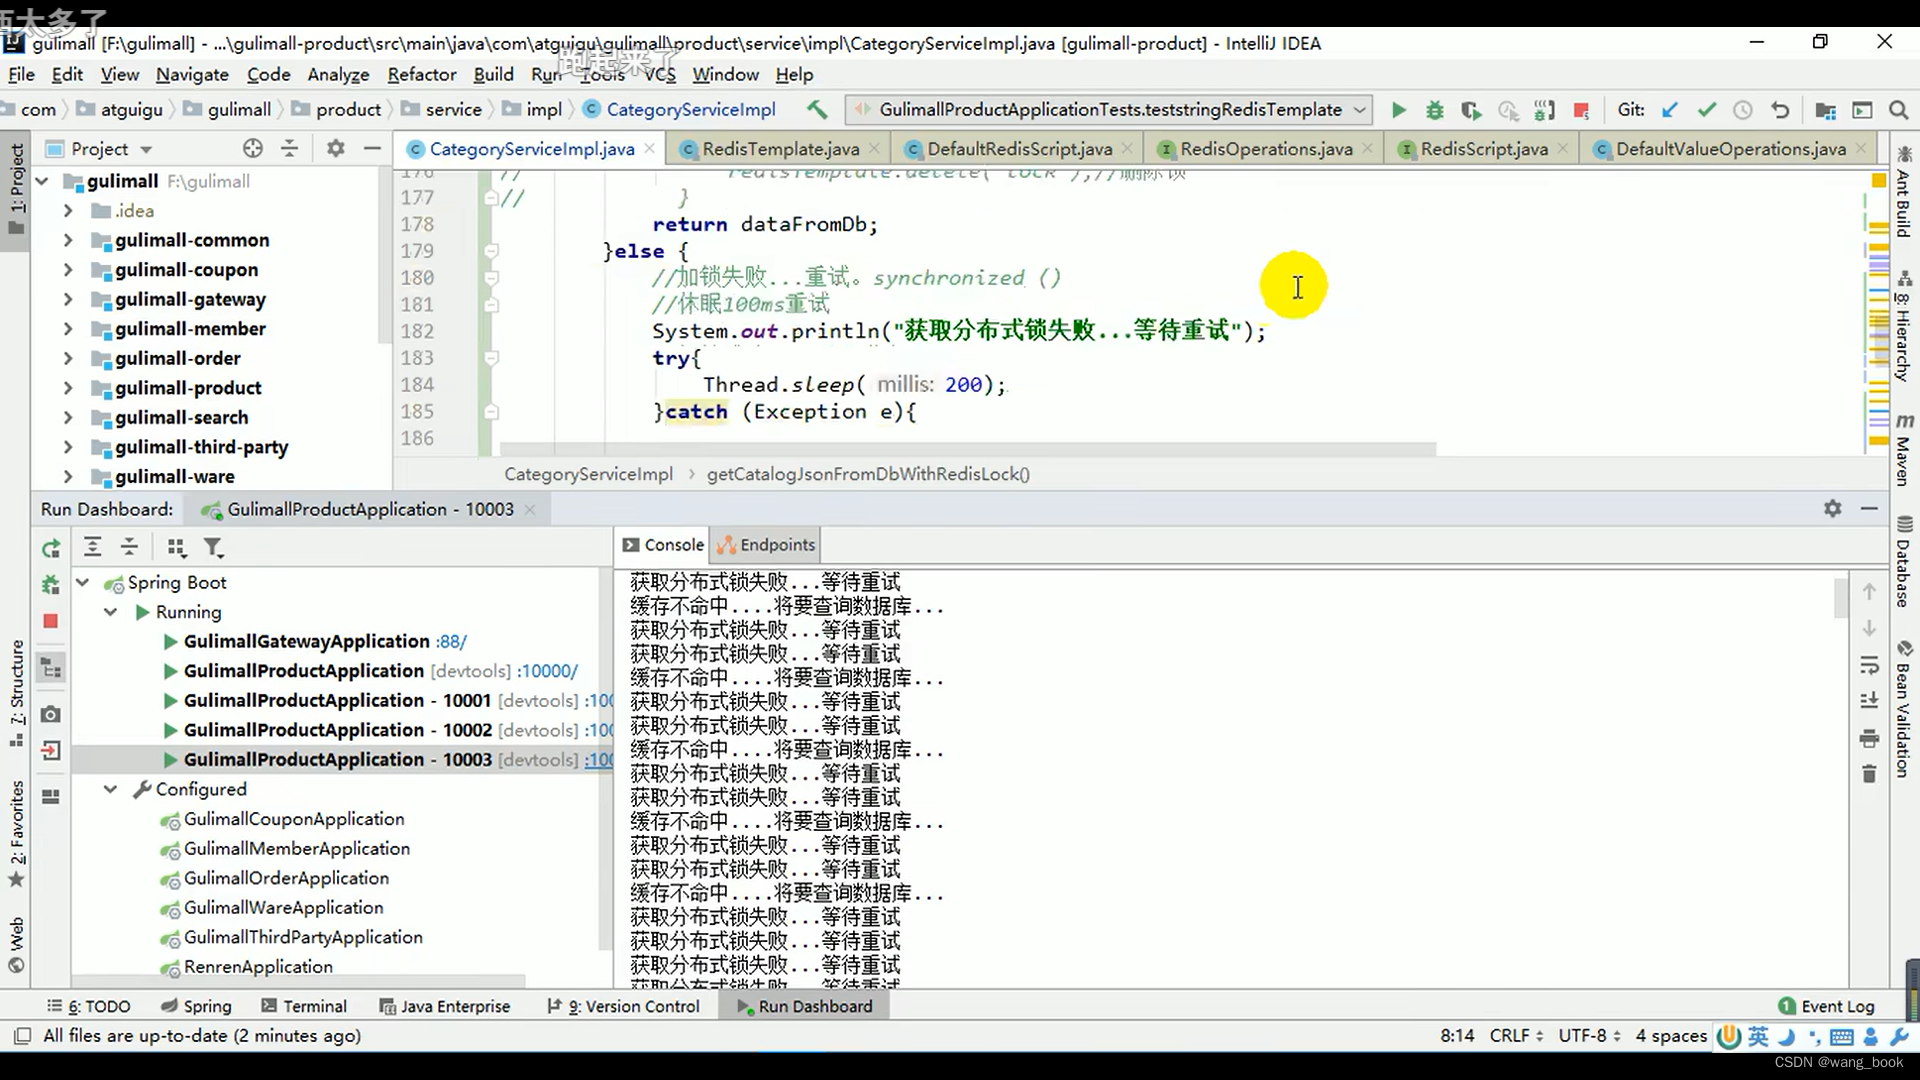1920x1080 pixels.
Task: Expand the gulimall-product module
Action: pos(67,388)
